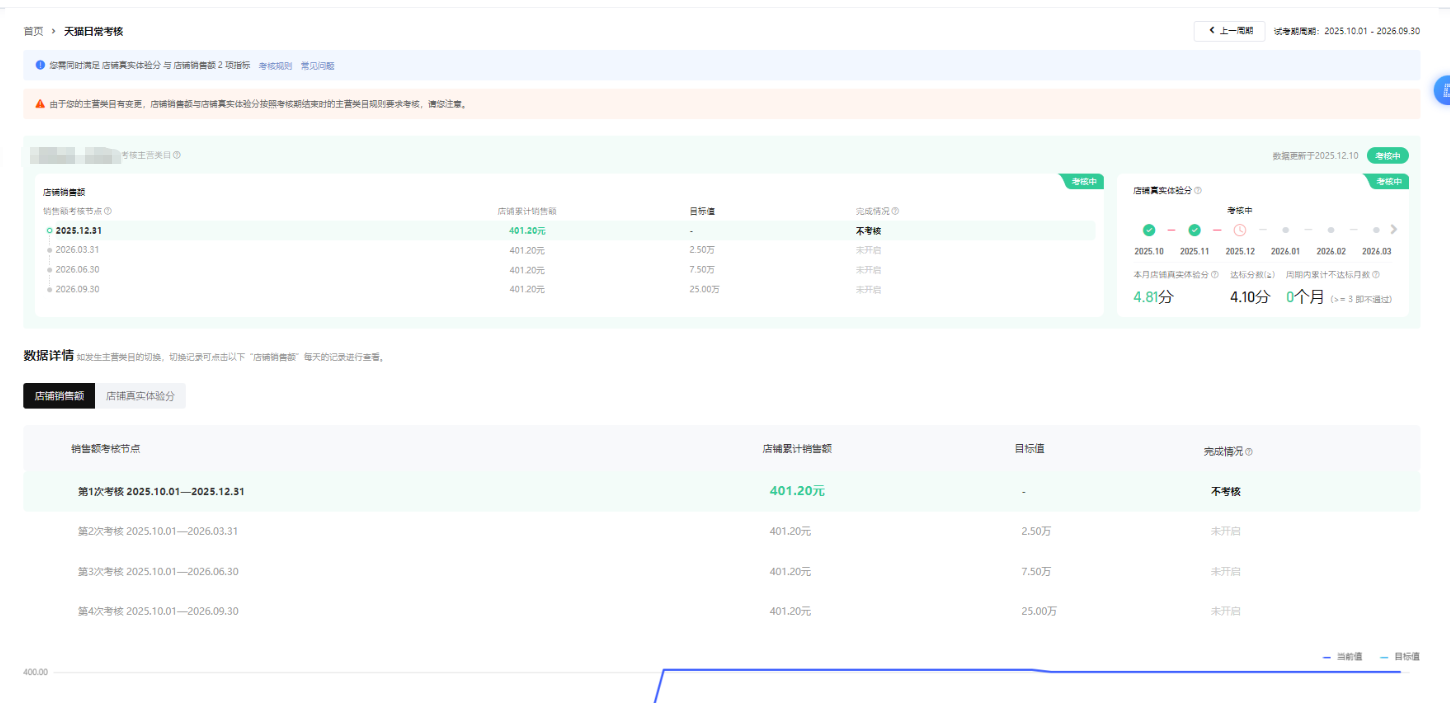Screen dimensions: 1450x703
Task: Open the 考核规则 link
Action: 275,66
